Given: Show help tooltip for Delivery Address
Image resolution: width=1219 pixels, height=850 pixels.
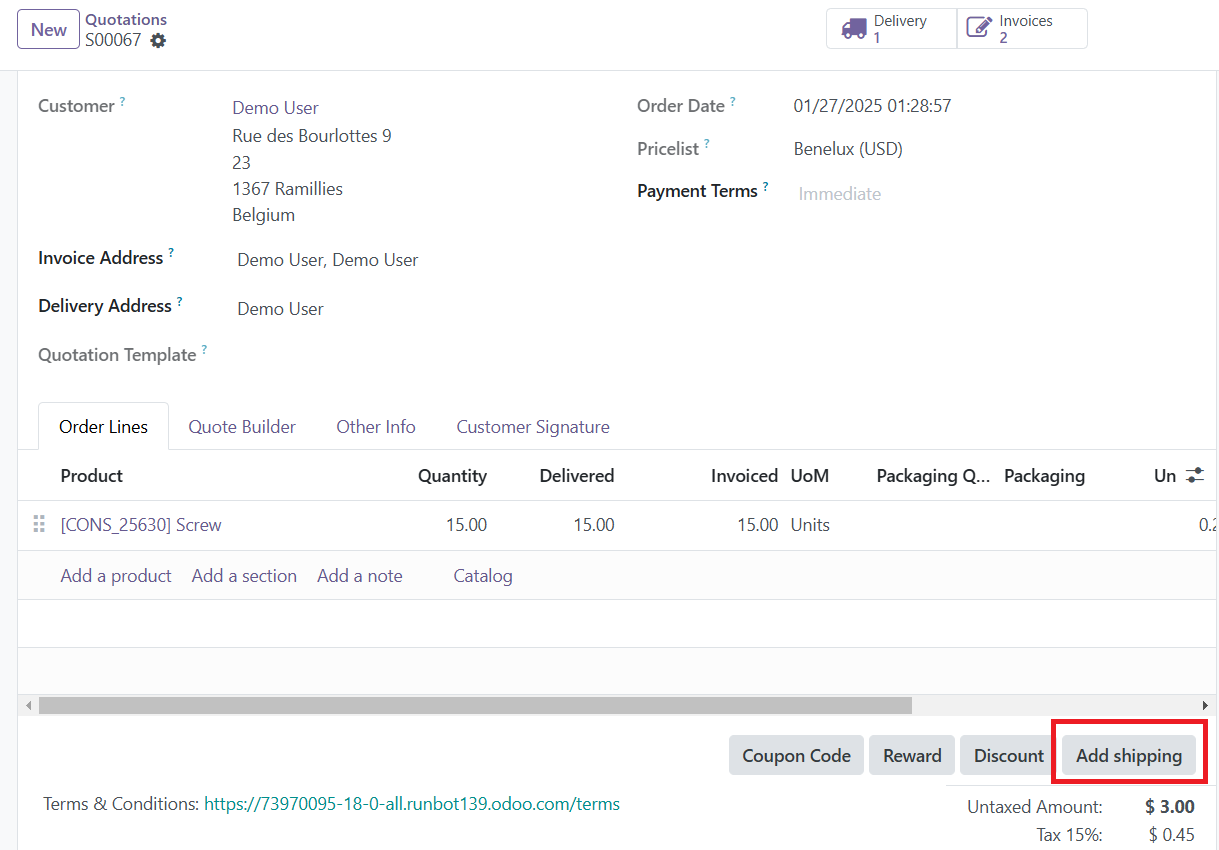Looking at the screenshot, I should tap(180, 300).
